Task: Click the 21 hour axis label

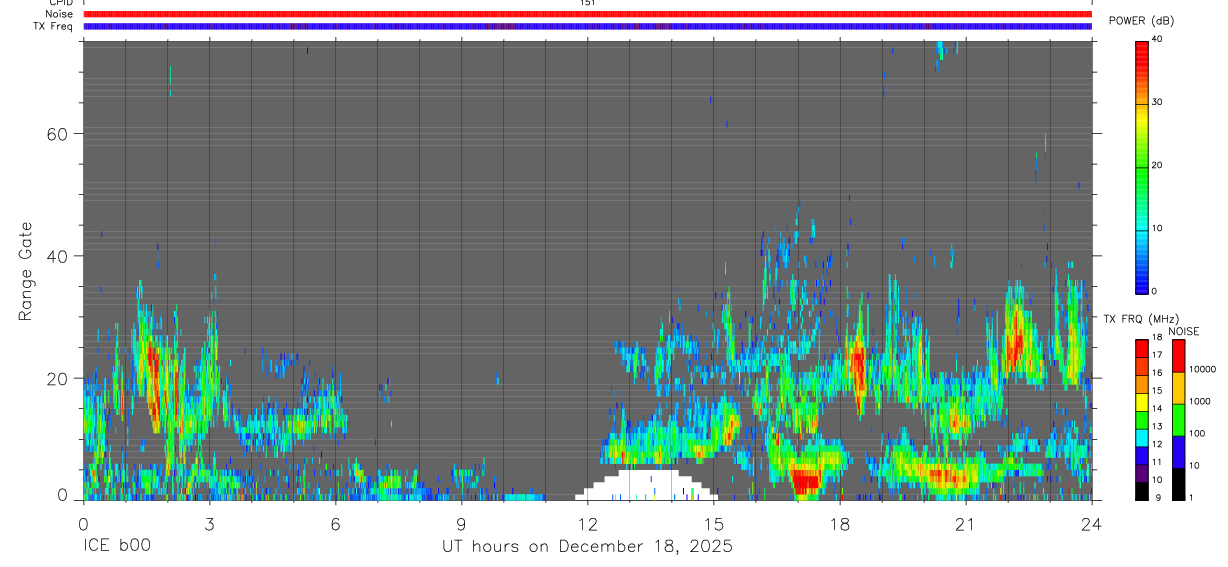Action: [966, 523]
